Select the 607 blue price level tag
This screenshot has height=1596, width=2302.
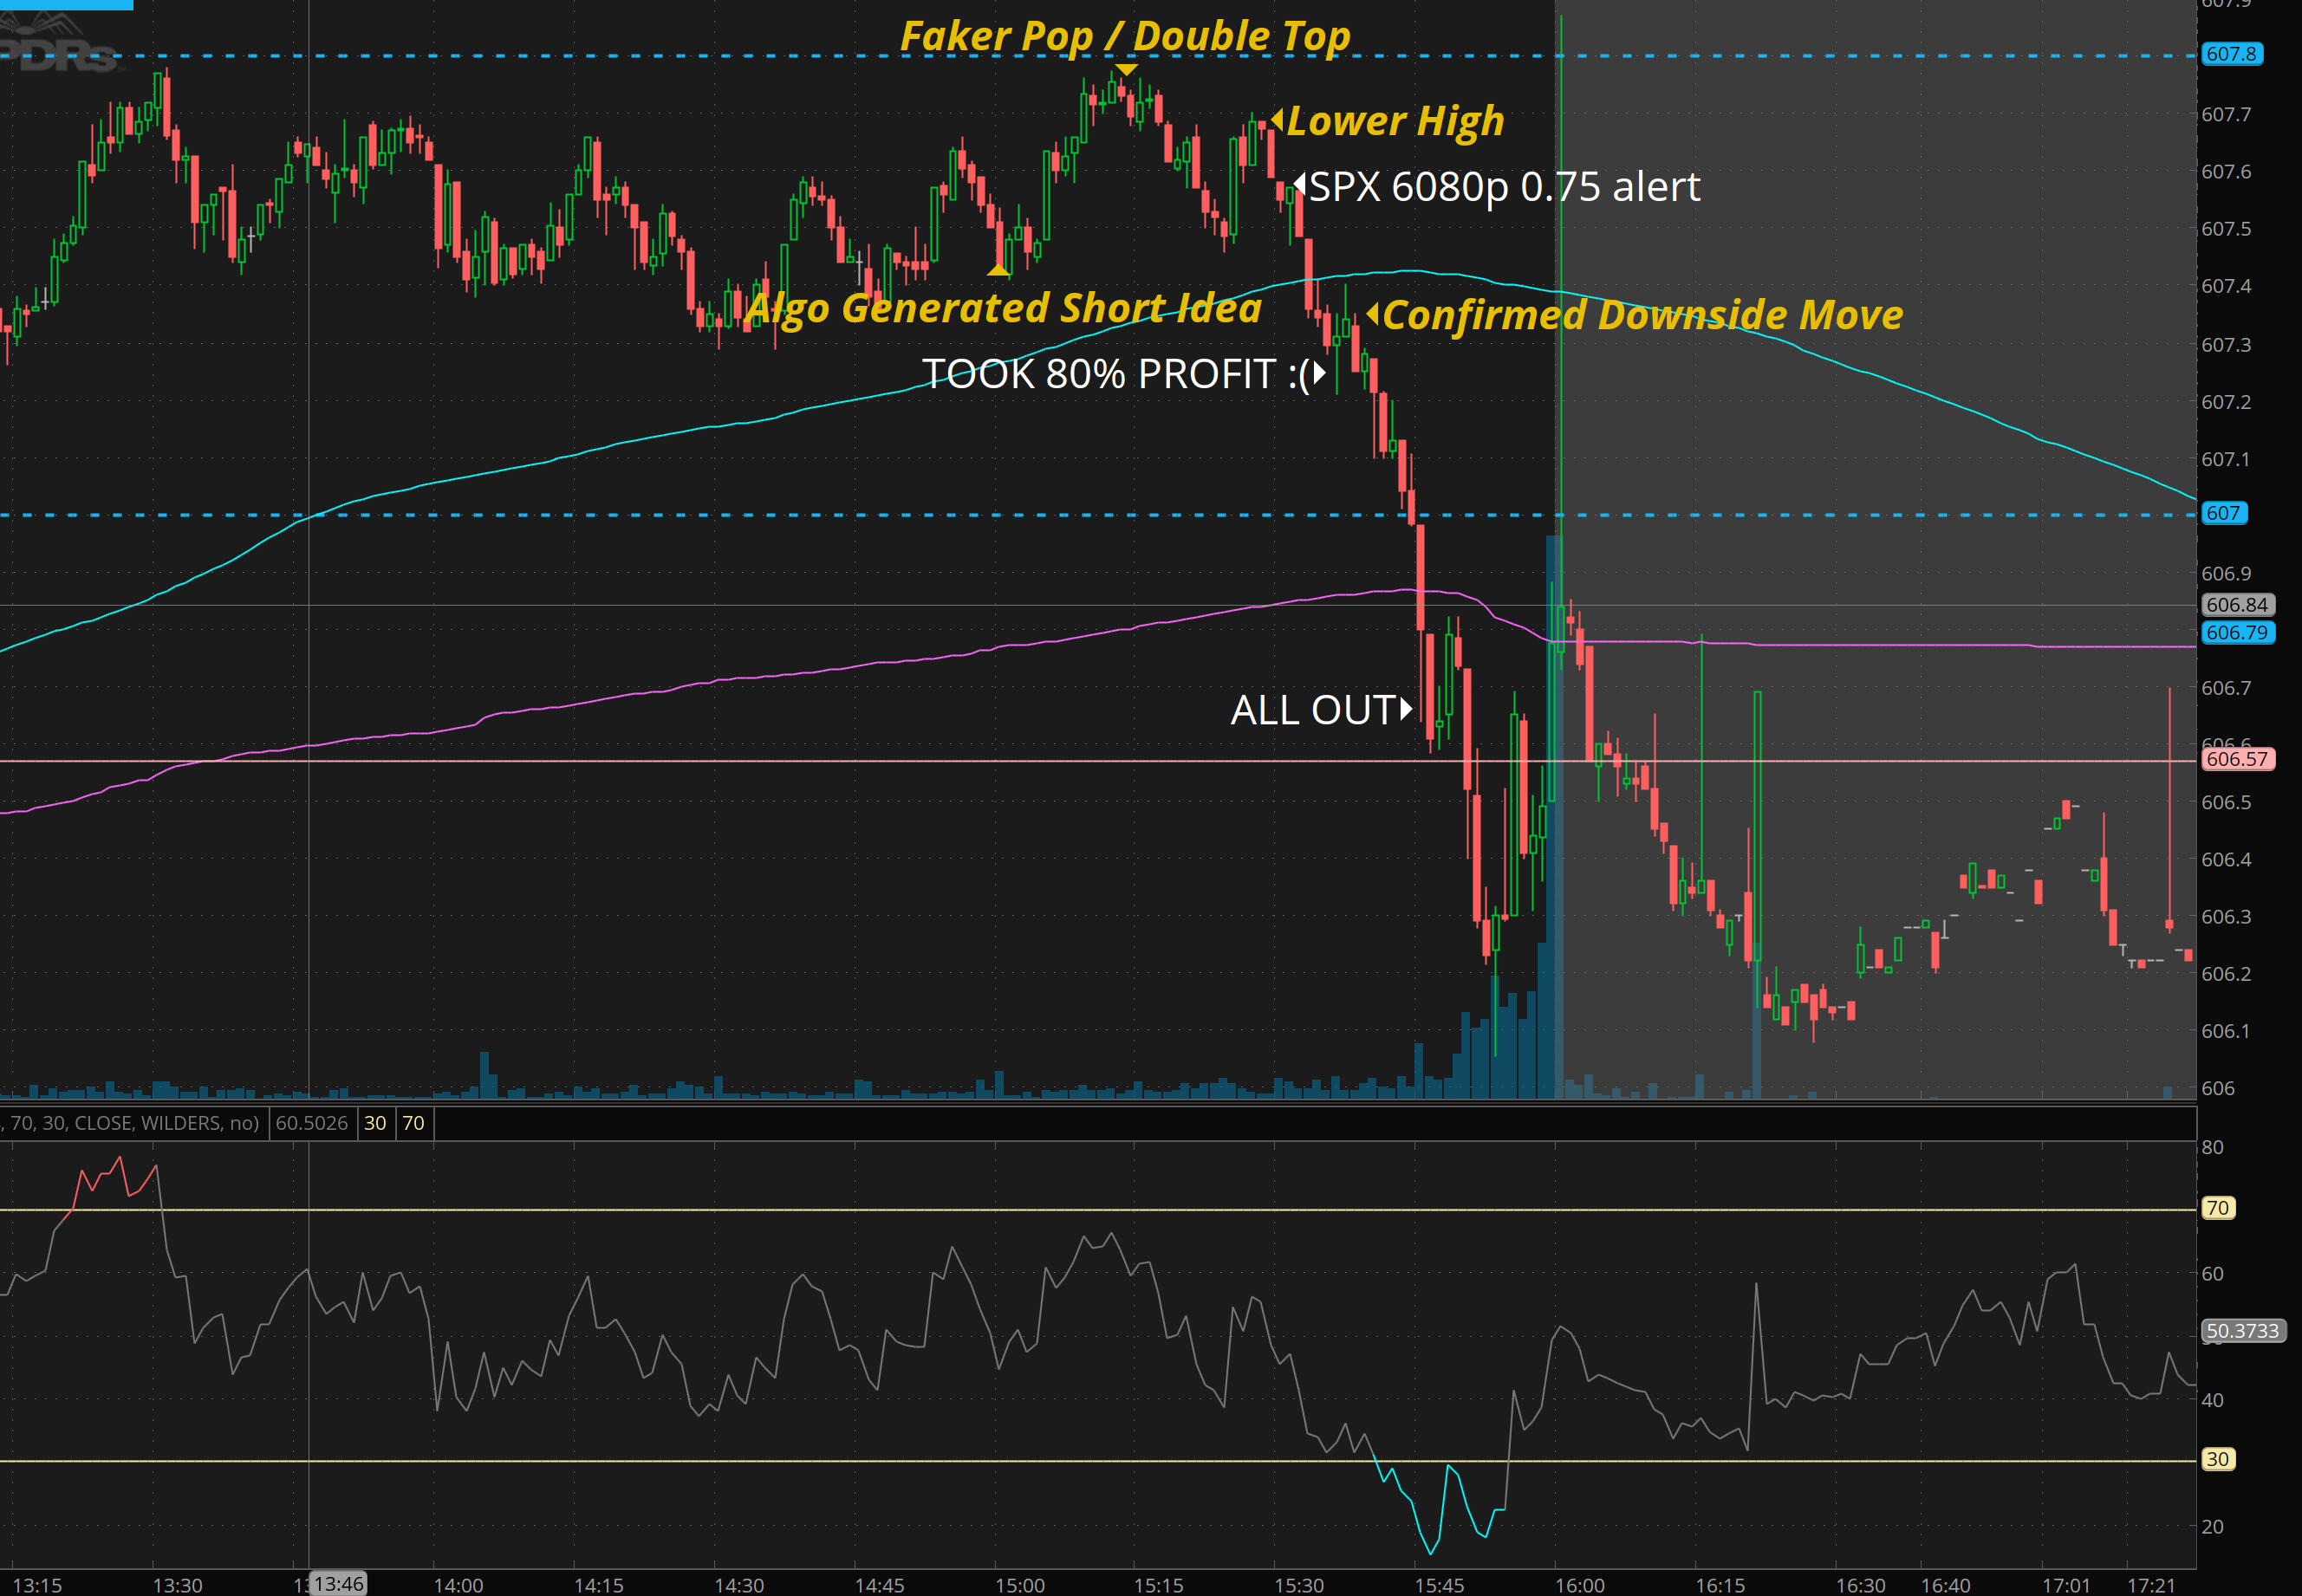point(2223,513)
